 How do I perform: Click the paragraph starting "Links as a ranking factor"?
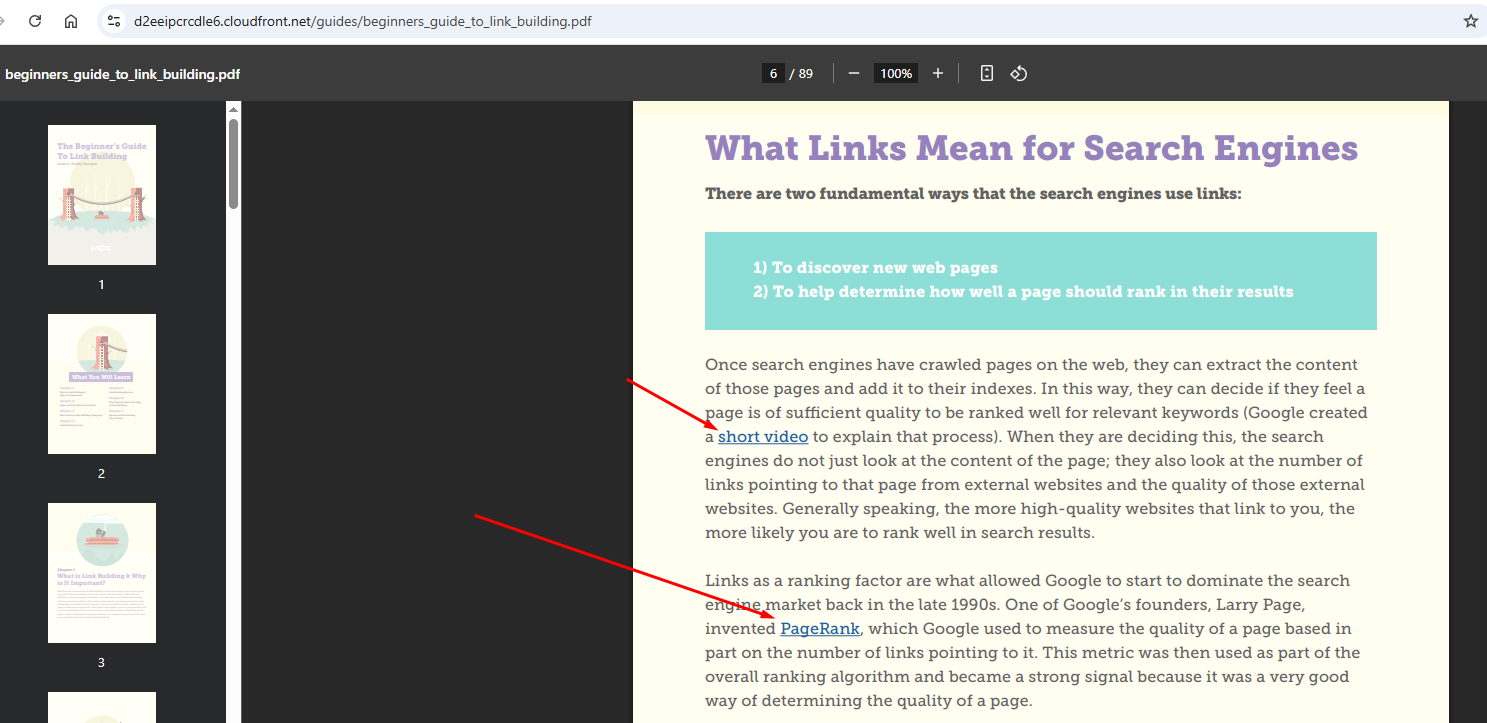(x=1032, y=641)
